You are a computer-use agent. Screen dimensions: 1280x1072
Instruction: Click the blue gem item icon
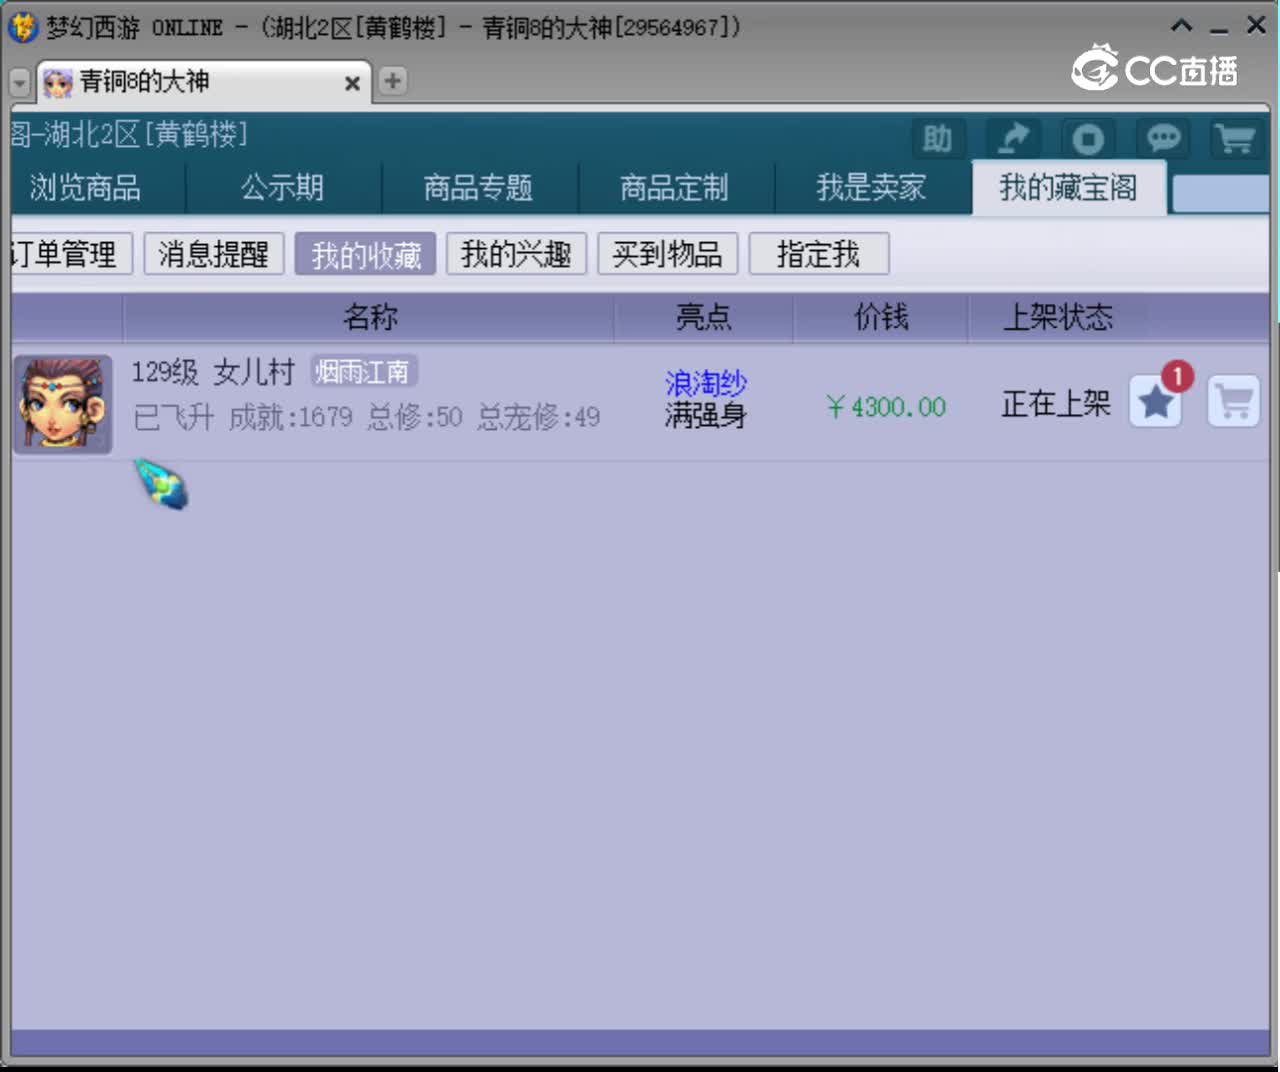[161, 484]
